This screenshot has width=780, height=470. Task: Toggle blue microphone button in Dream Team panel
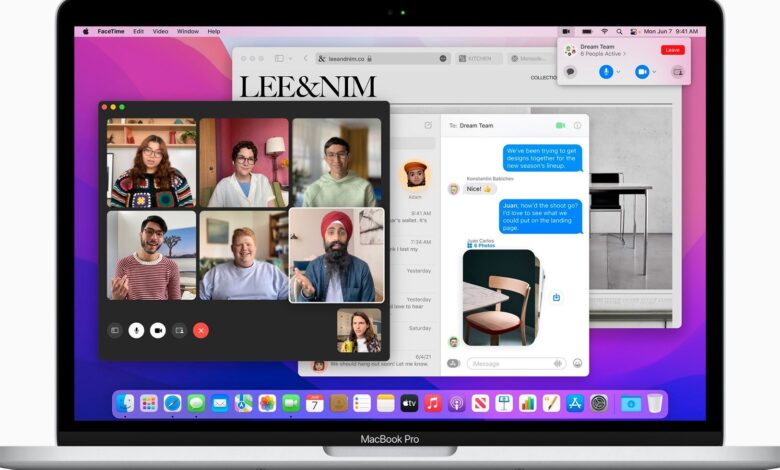[x=605, y=72]
